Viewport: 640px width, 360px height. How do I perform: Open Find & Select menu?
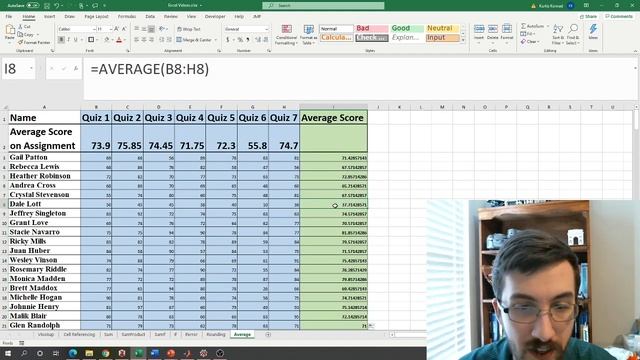pos(573,34)
